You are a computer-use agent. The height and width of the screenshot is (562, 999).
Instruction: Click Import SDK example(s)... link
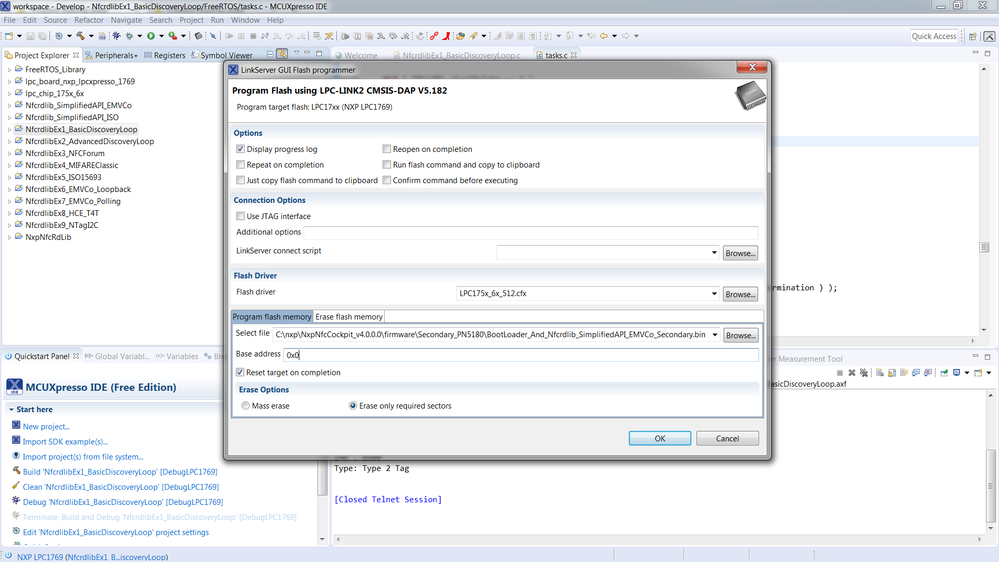(65, 442)
